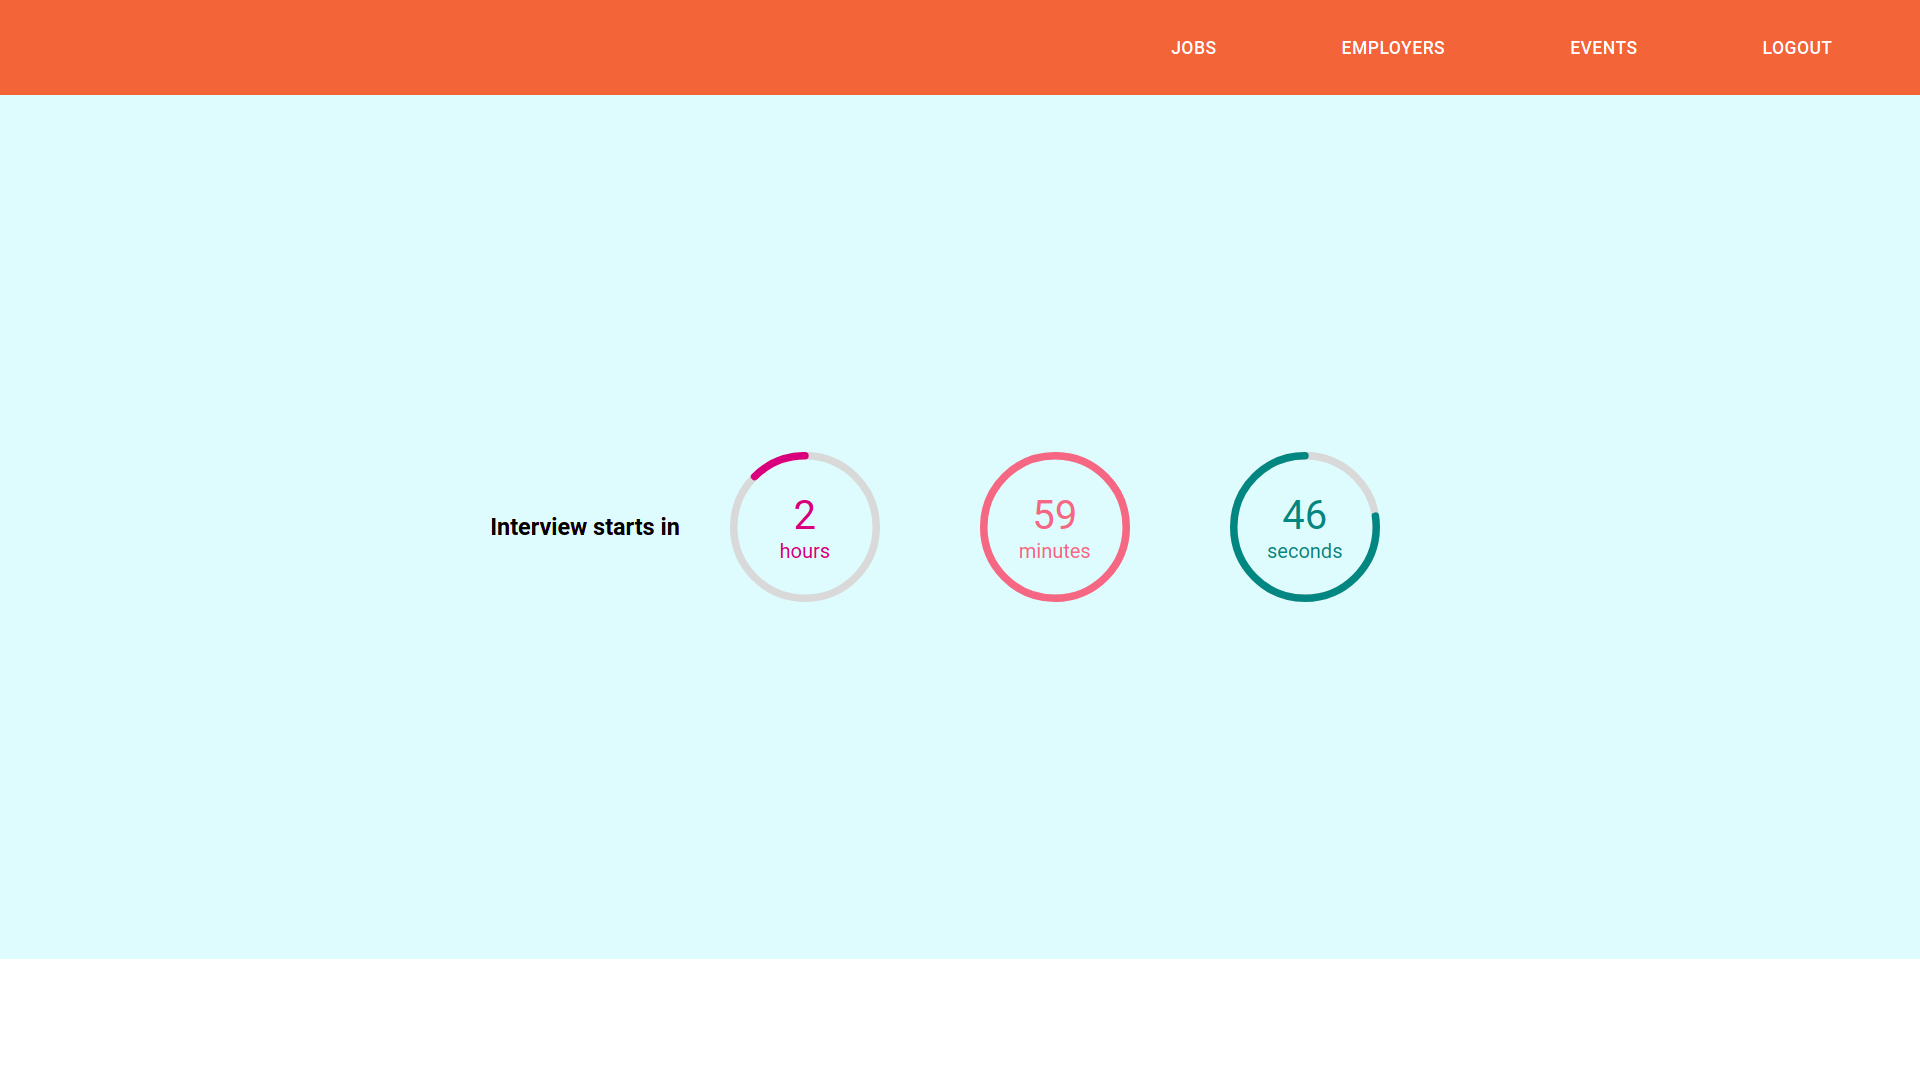Click the number 2 in hours circle

(x=804, y=515)
